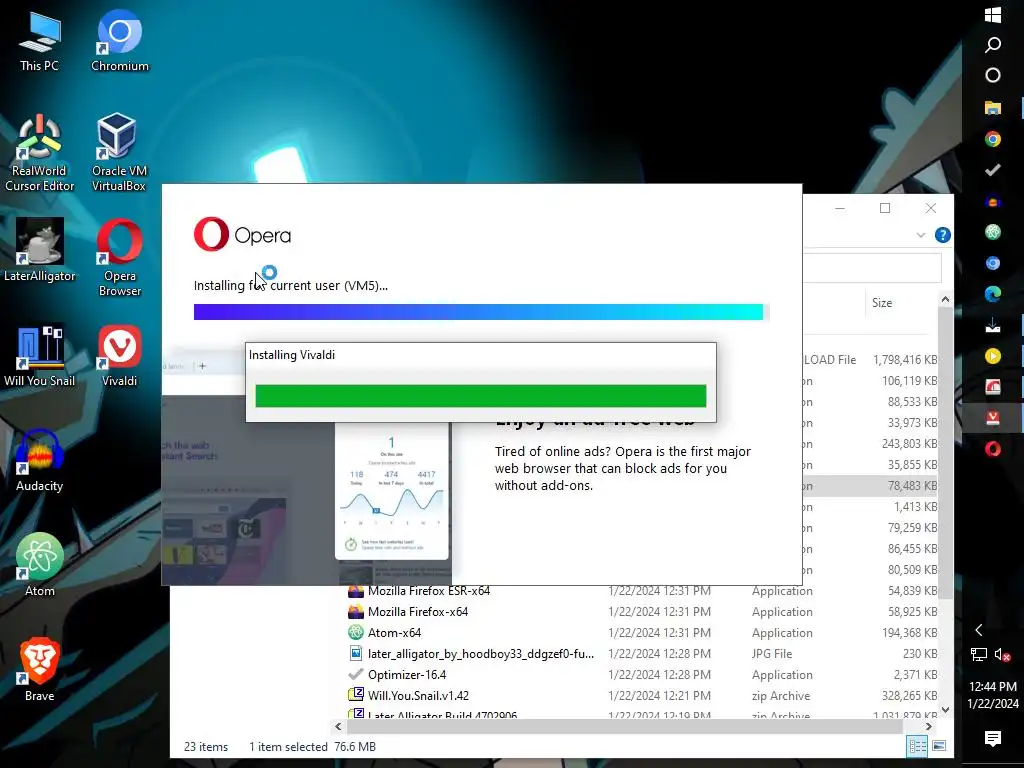Minimize the File Explorer window
1024x768 pixels.
coord(840,208)
